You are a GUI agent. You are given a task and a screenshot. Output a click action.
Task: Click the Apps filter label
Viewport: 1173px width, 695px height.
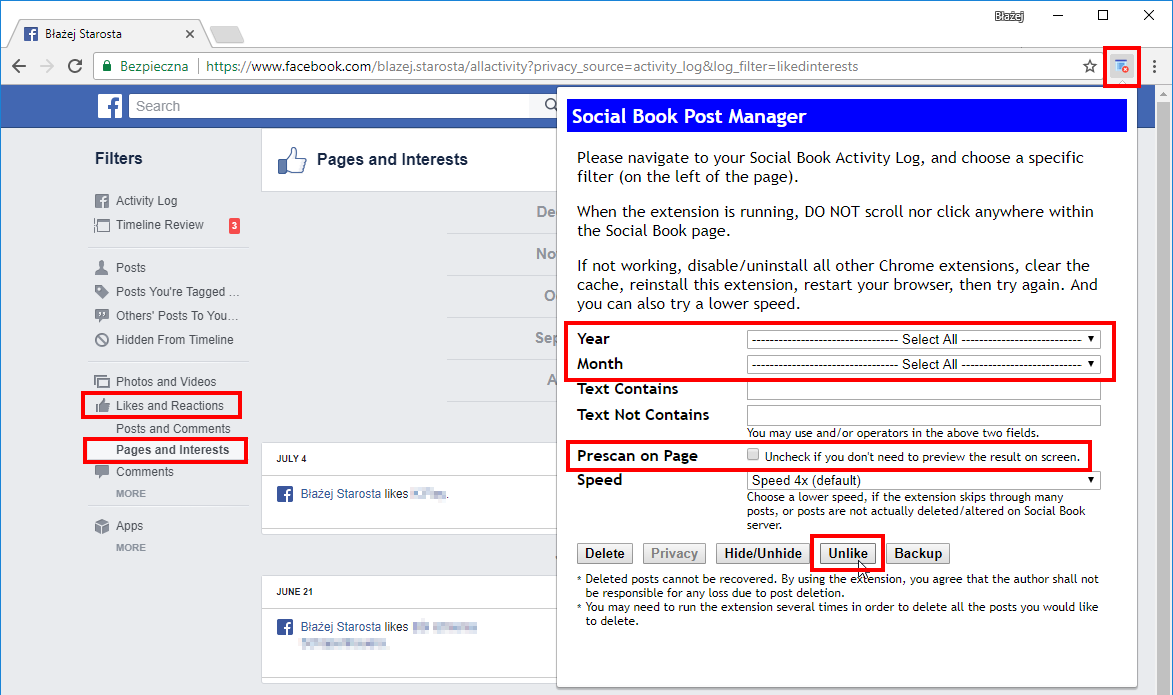coord(129,526)
